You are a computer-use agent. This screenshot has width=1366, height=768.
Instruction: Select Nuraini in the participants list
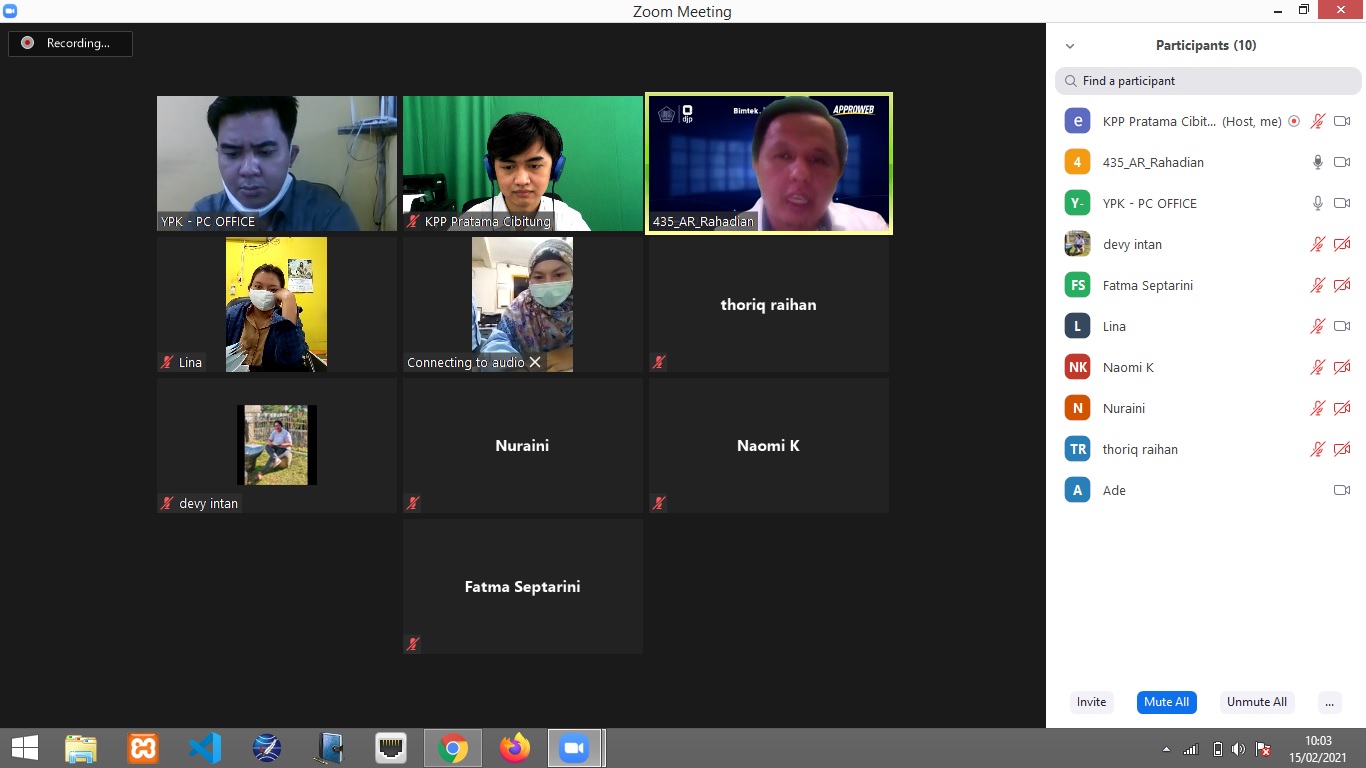1124,408
